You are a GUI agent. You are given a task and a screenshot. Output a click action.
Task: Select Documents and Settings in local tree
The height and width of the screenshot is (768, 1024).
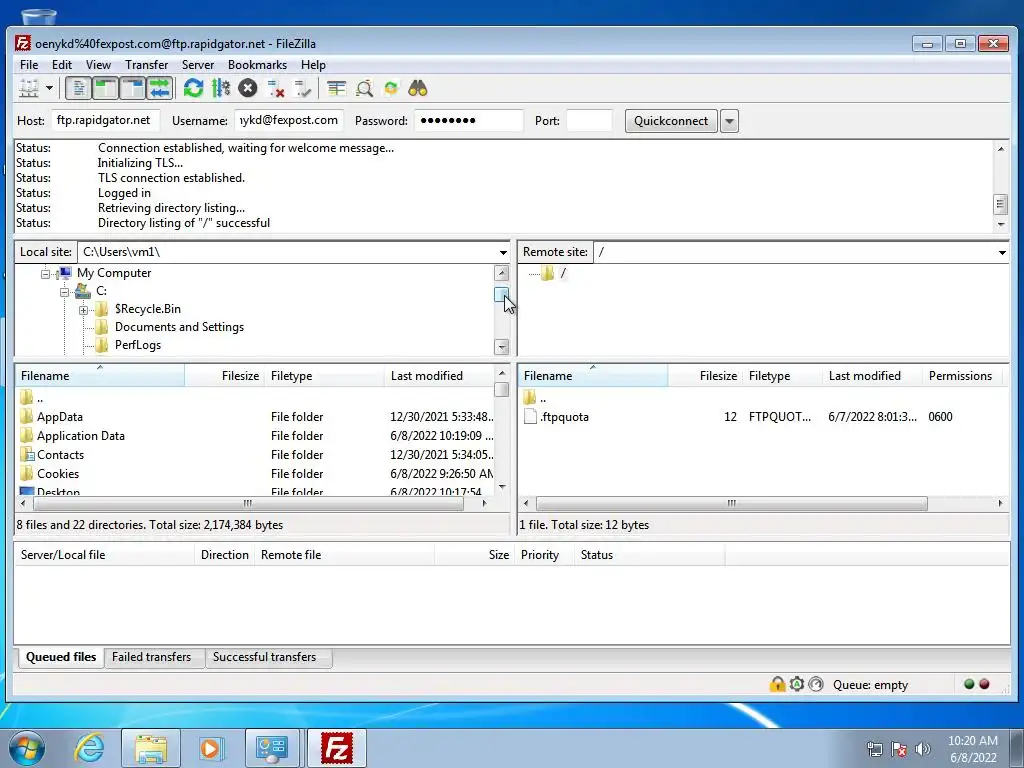point(179,327)
